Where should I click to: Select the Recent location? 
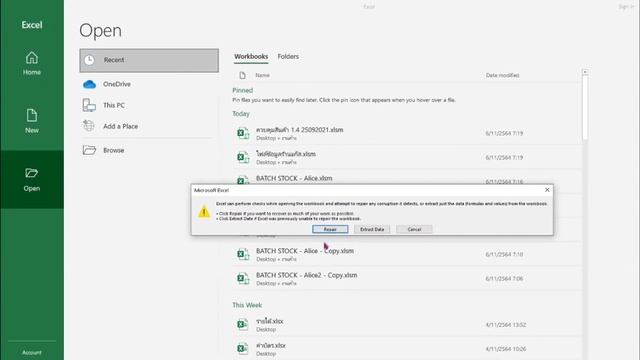coord(149,60)
